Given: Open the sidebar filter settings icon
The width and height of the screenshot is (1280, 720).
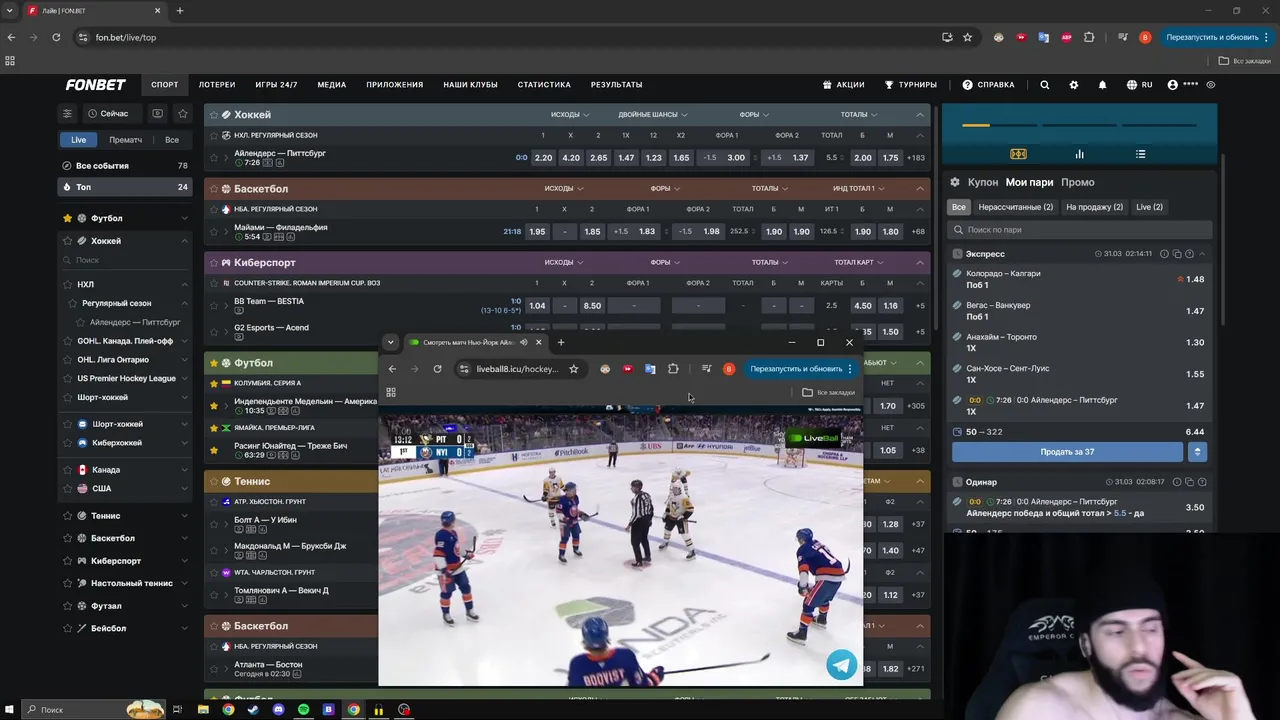Looking at the screenshot, I should tap(67, 114).
